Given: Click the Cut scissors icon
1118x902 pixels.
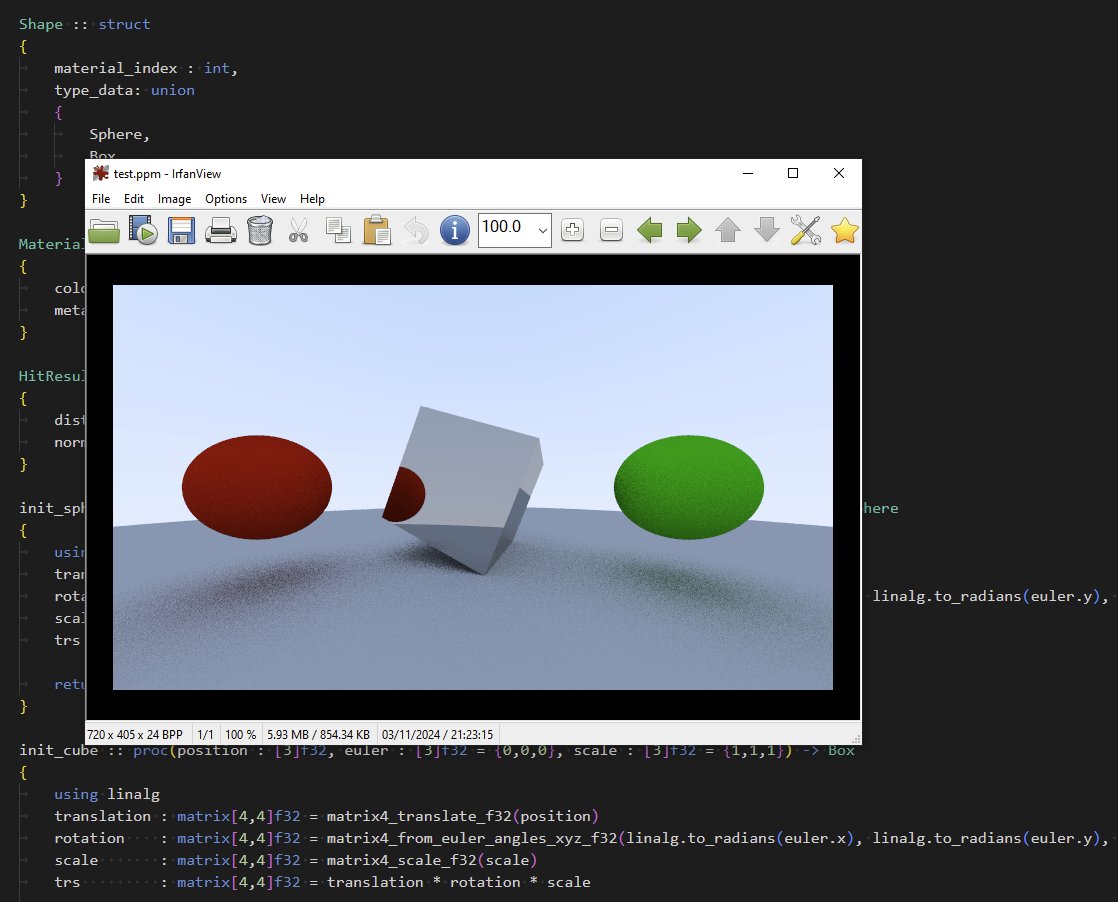Looking at the screenshot, I should tap(299, 230).
